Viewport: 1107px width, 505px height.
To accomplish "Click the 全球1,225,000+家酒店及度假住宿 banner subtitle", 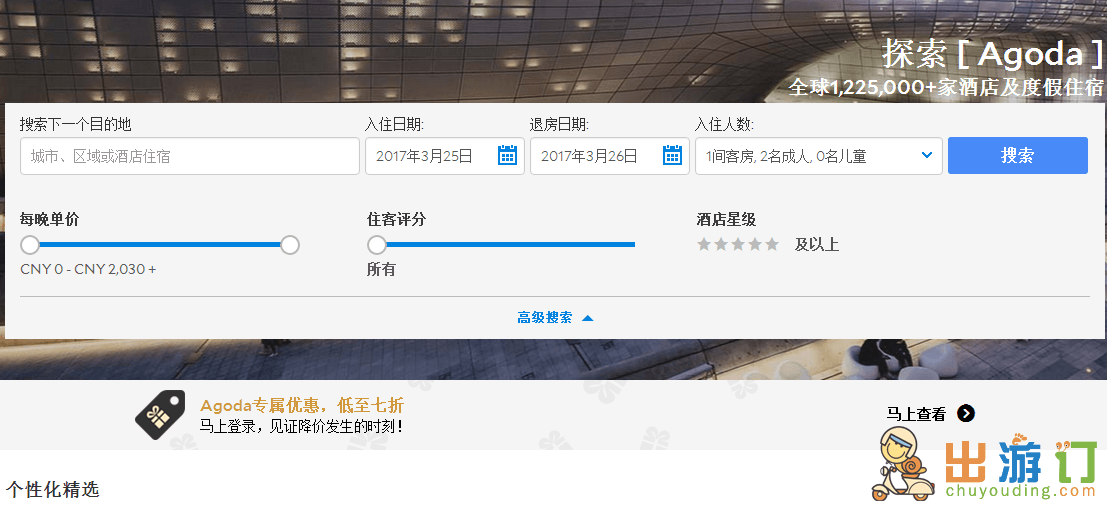I will pos(946,88).
